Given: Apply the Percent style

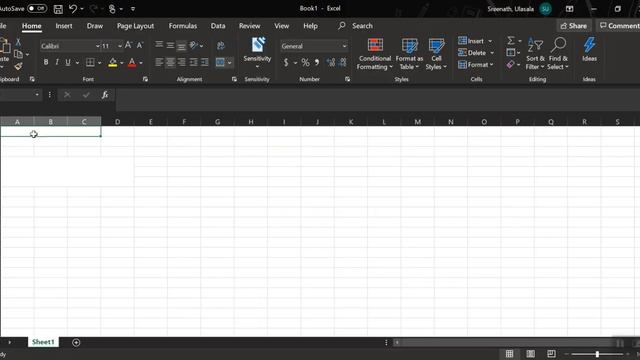Looking at the screenshot, I should tap(305, 62).
